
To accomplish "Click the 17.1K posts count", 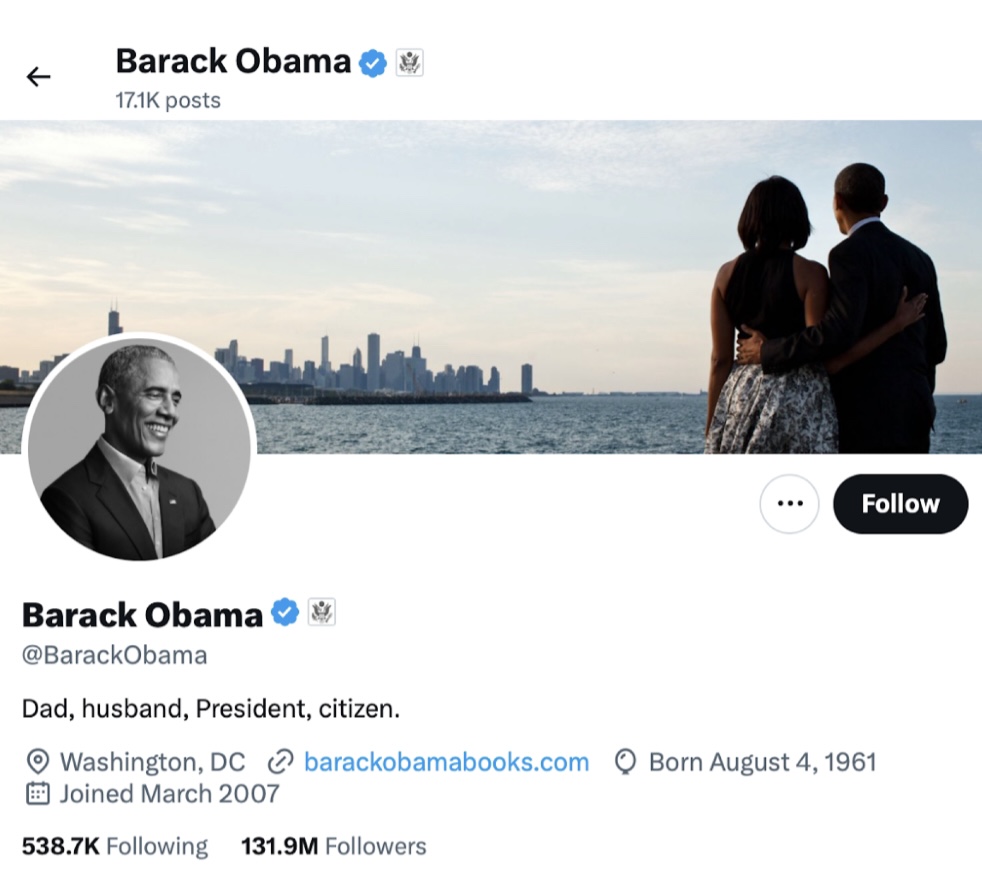I will pos(168,100).
